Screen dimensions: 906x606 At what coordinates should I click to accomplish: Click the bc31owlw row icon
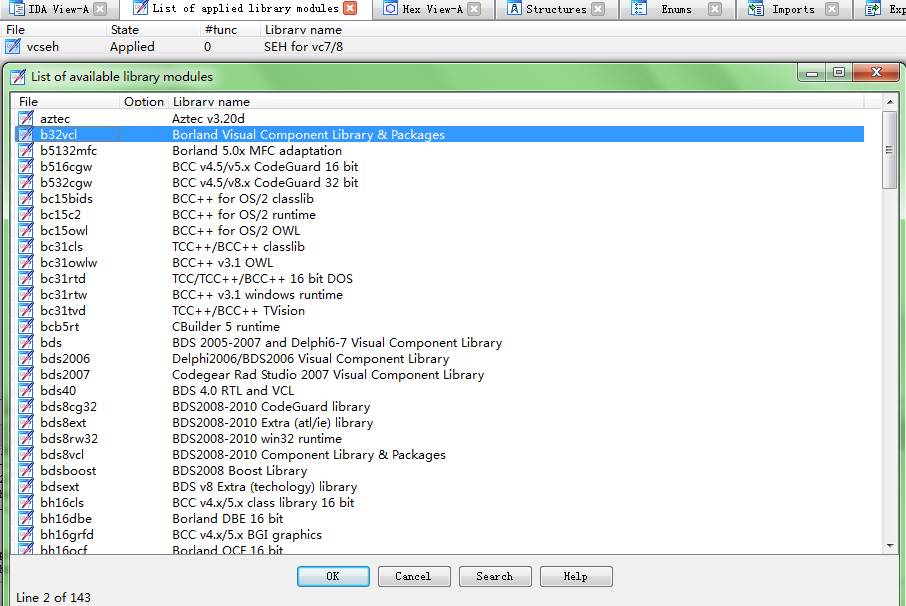click(x=25, y=263)
